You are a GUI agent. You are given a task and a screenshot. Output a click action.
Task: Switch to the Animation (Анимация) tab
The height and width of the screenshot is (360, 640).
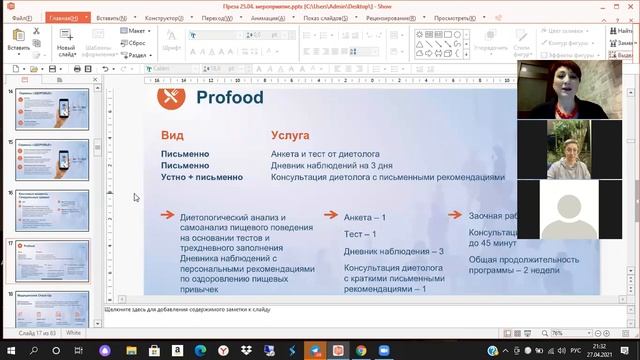(x=268, y=18)
